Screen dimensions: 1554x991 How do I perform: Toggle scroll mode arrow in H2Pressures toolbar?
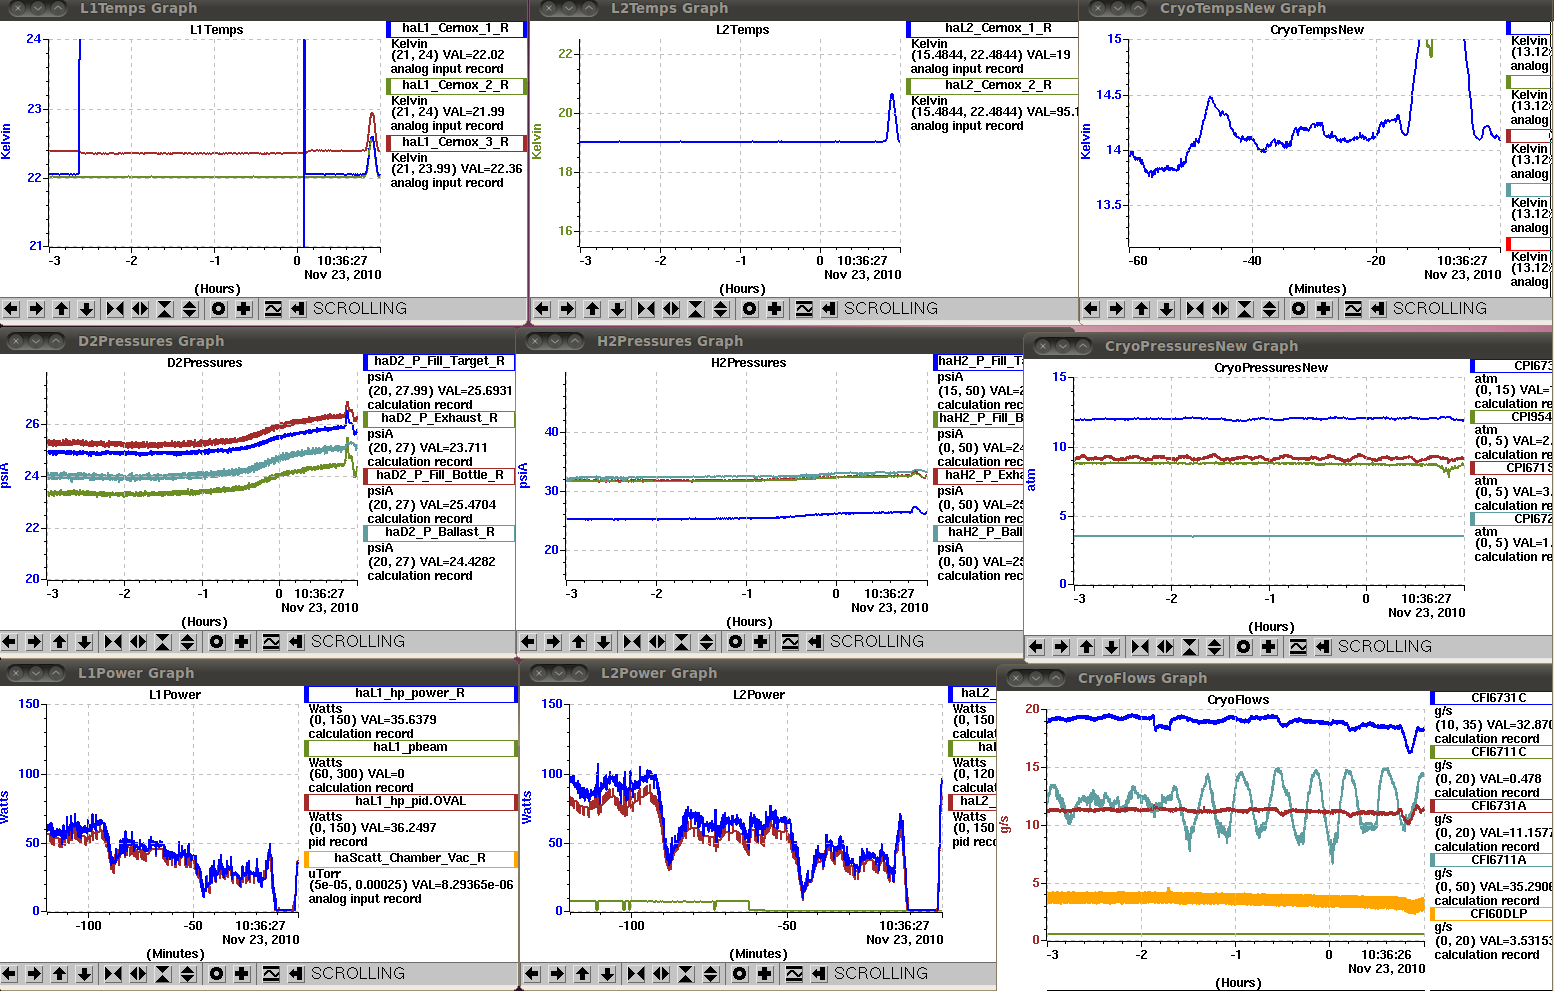point(815,642)
